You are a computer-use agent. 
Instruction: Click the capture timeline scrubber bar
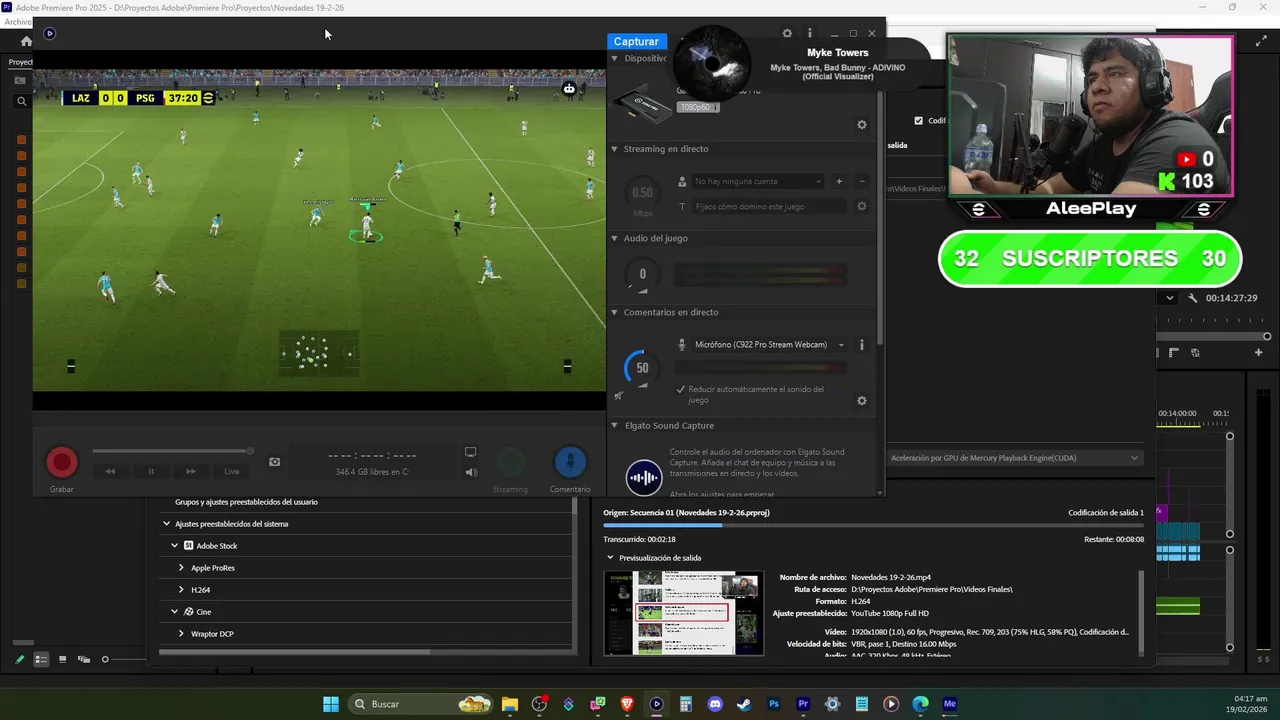[172, 451]
